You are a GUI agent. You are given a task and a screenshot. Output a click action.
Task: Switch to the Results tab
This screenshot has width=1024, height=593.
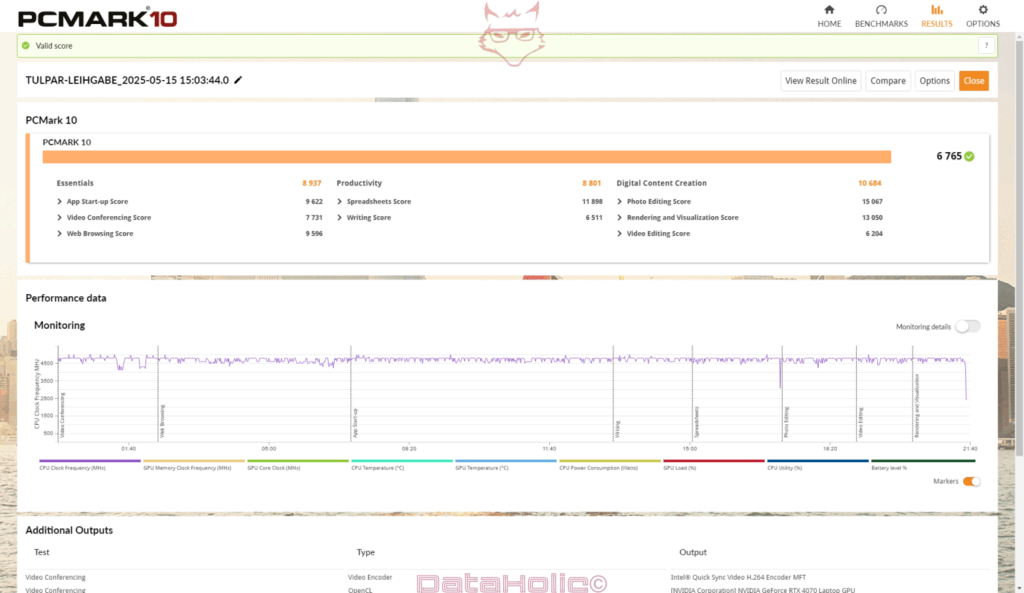point(936,16)
